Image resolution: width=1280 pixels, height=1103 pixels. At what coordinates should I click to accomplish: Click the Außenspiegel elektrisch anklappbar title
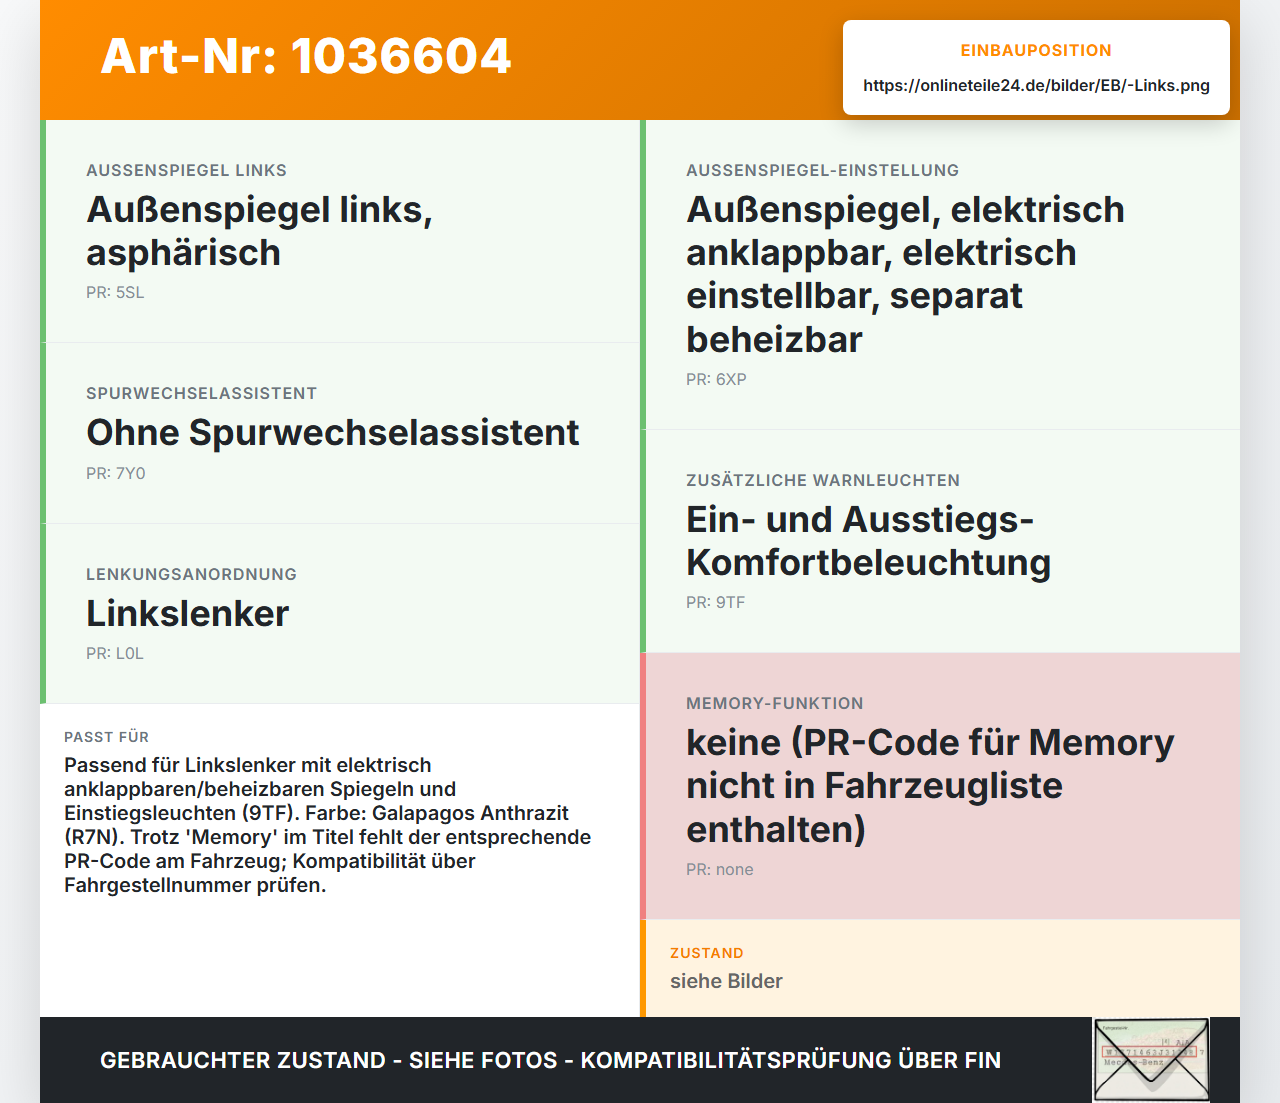pyautogui.click(x=905, y=274)
